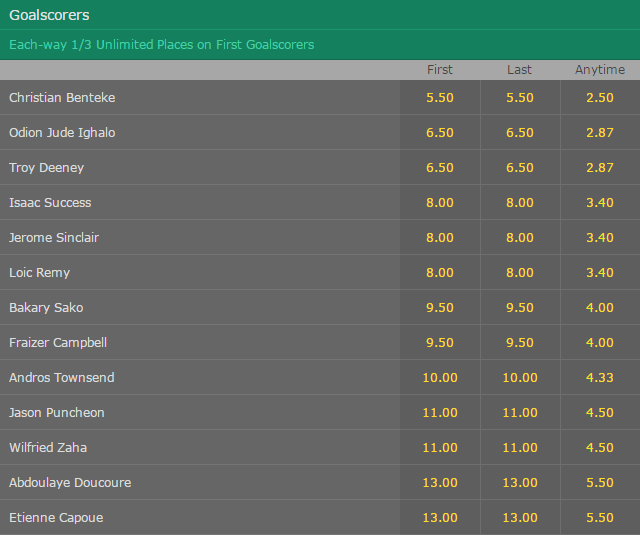
Task: Pick Jerome Sinclair last goalscorer 8.00
Action: pos(520,238)
